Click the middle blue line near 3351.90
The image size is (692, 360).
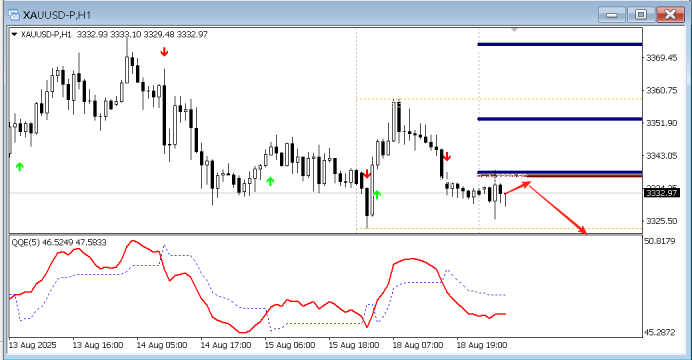tap(560, 119)
